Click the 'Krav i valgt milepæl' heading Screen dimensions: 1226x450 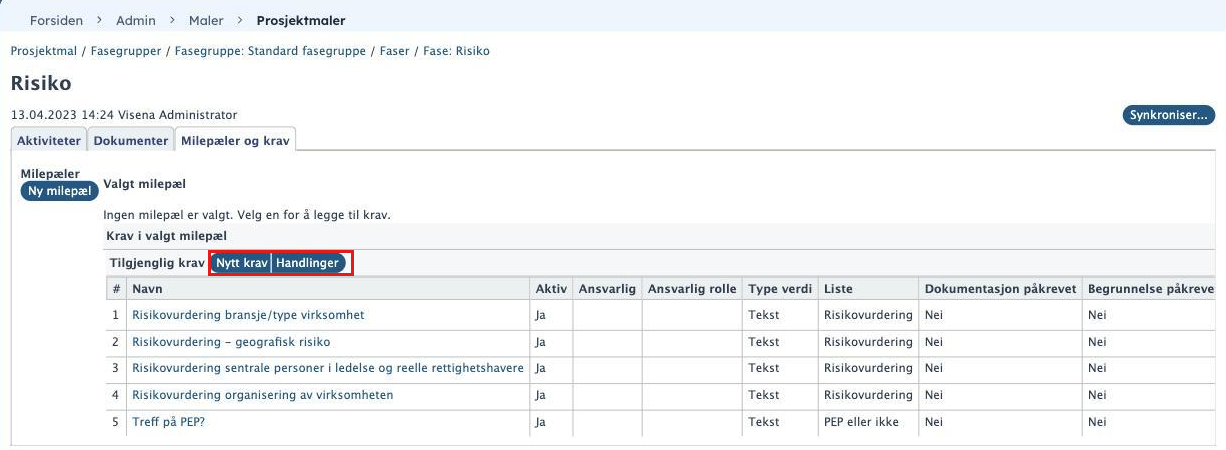[167, 235]
